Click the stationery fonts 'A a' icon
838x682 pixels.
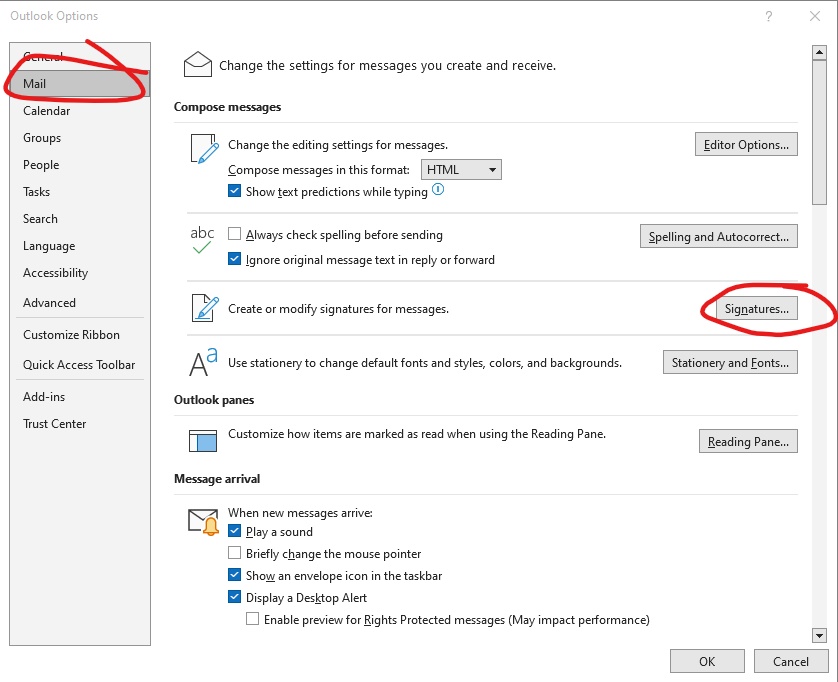(x=203, y=362)
